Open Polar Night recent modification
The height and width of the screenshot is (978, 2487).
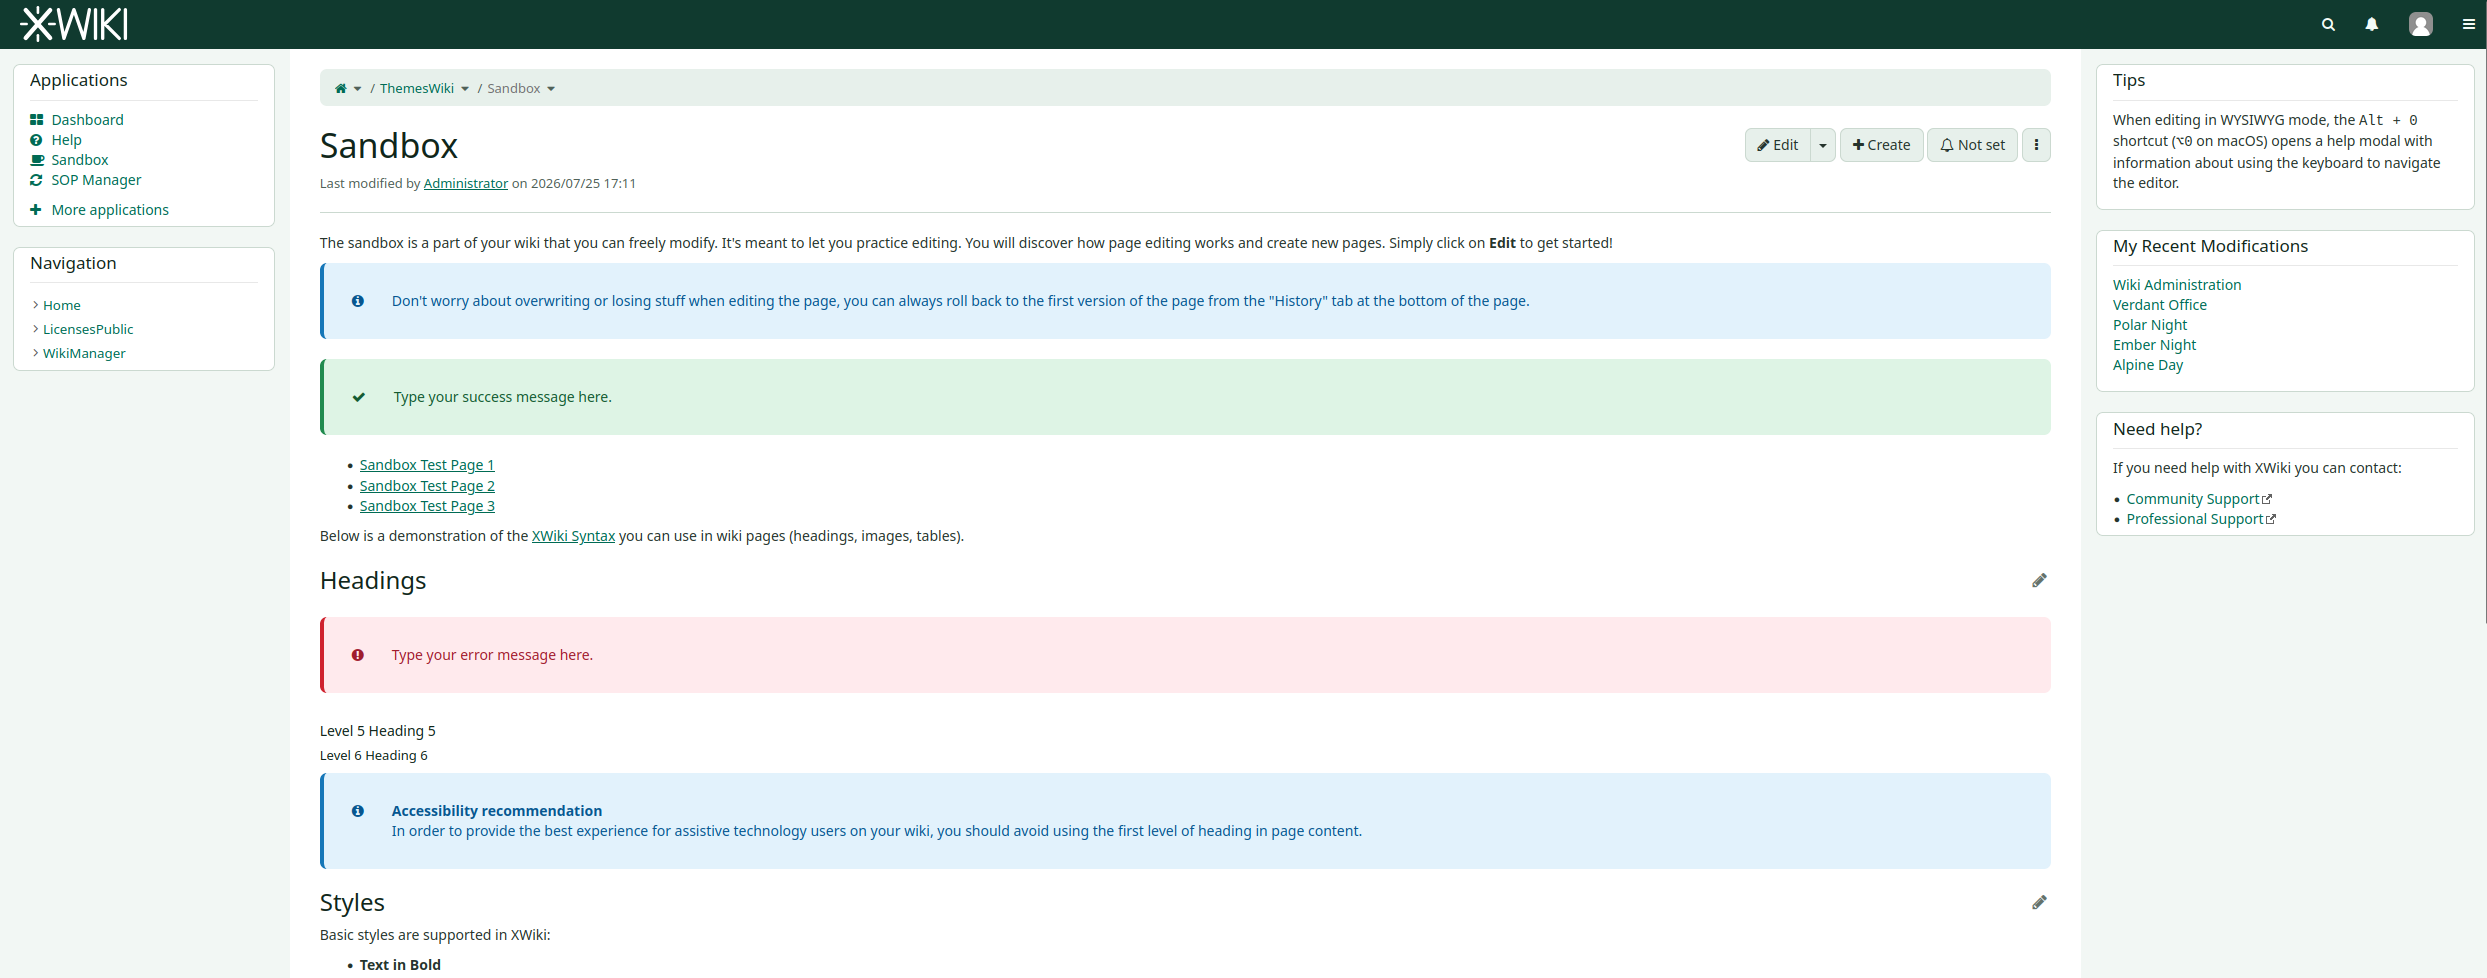pyautogui.click(x=2150, y=325)
